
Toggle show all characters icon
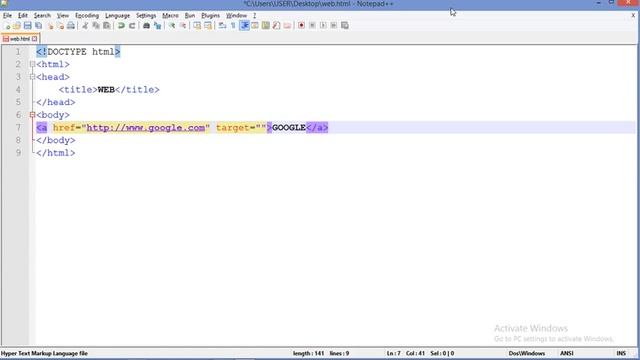coord(233,26)
